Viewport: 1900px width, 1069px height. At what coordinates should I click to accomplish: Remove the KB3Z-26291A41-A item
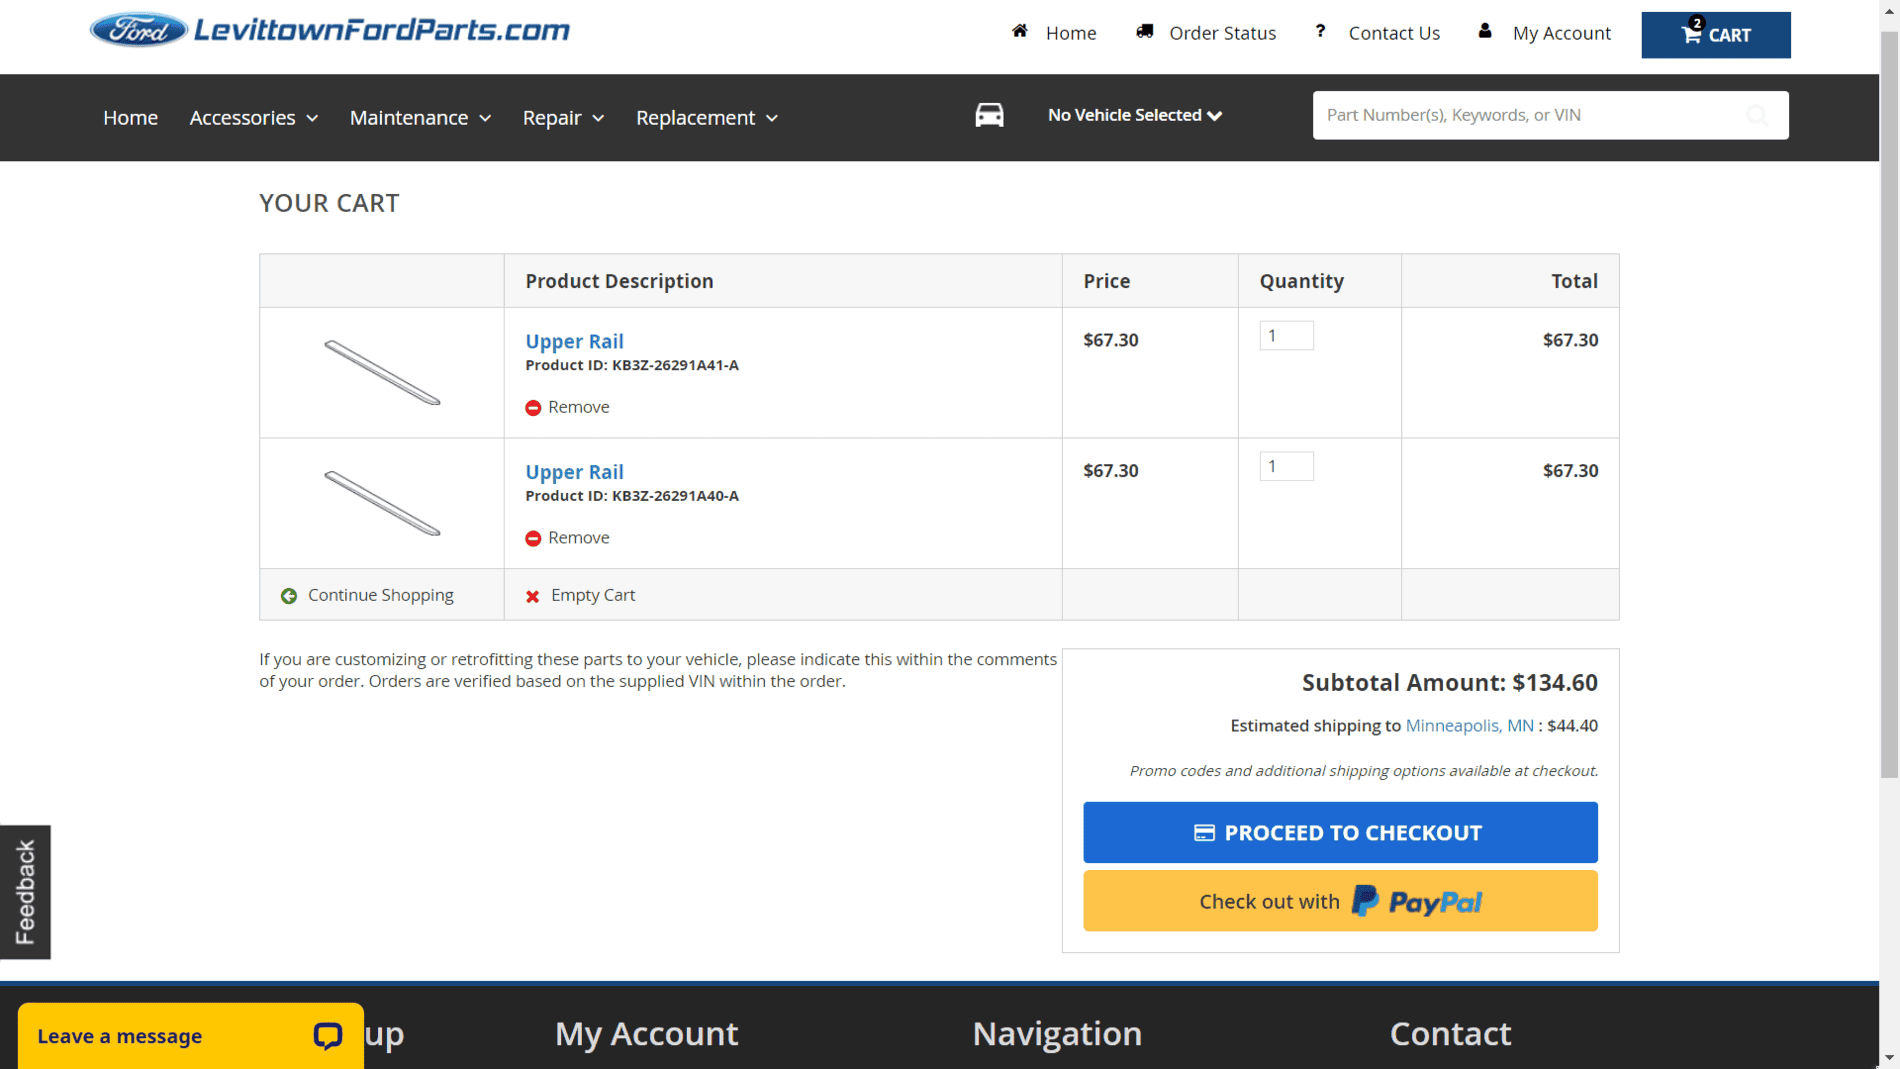(x=578, y=407)
